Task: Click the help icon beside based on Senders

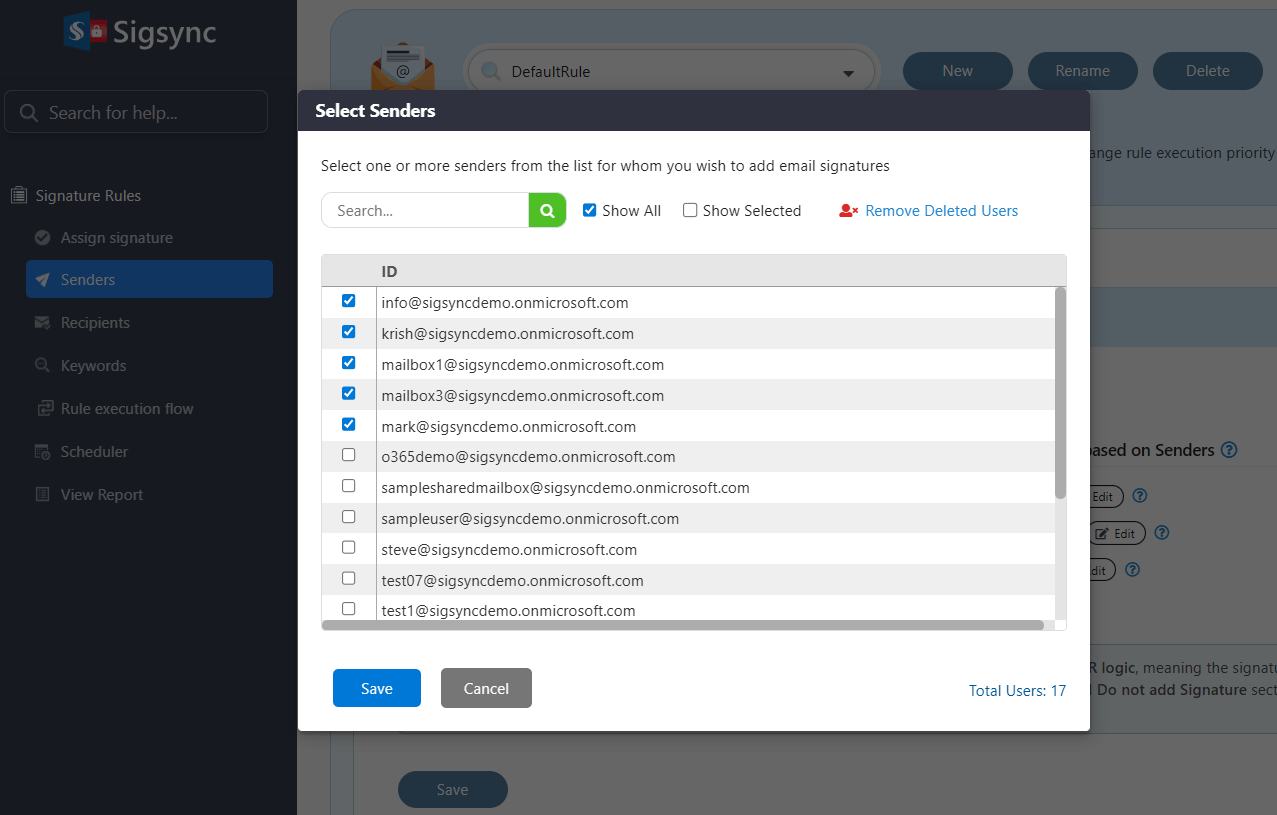Action: click(x=1229, y=450)
